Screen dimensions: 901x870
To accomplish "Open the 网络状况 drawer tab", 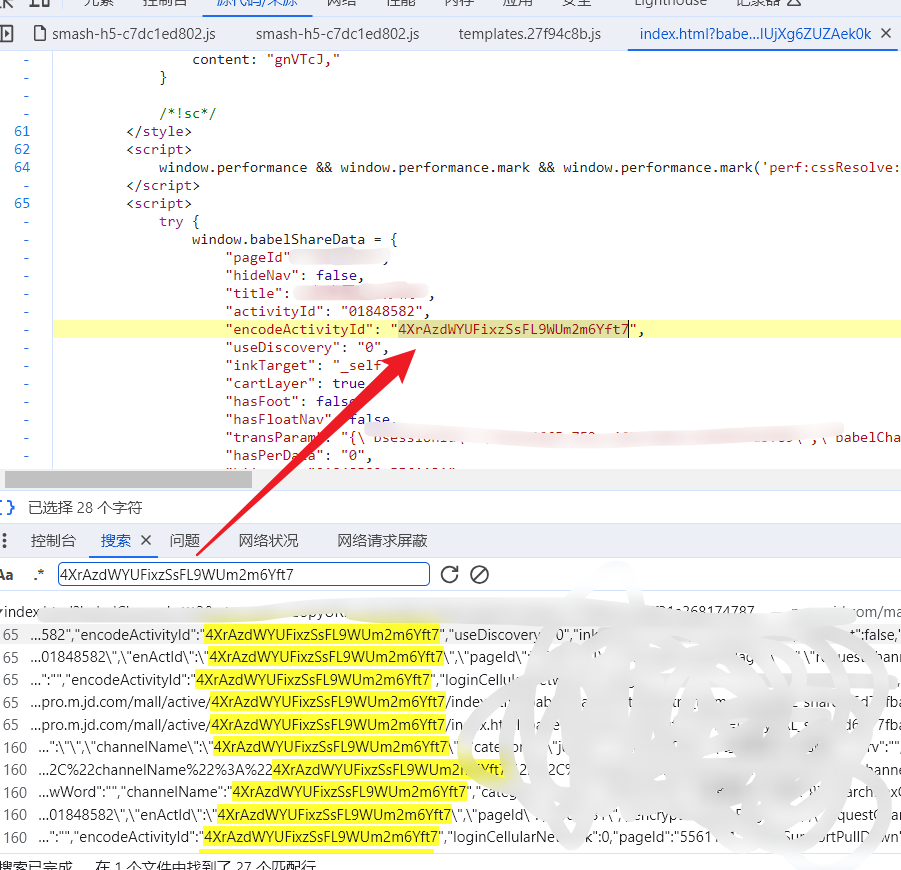I will pyautogui.click(x=268, y=540).
